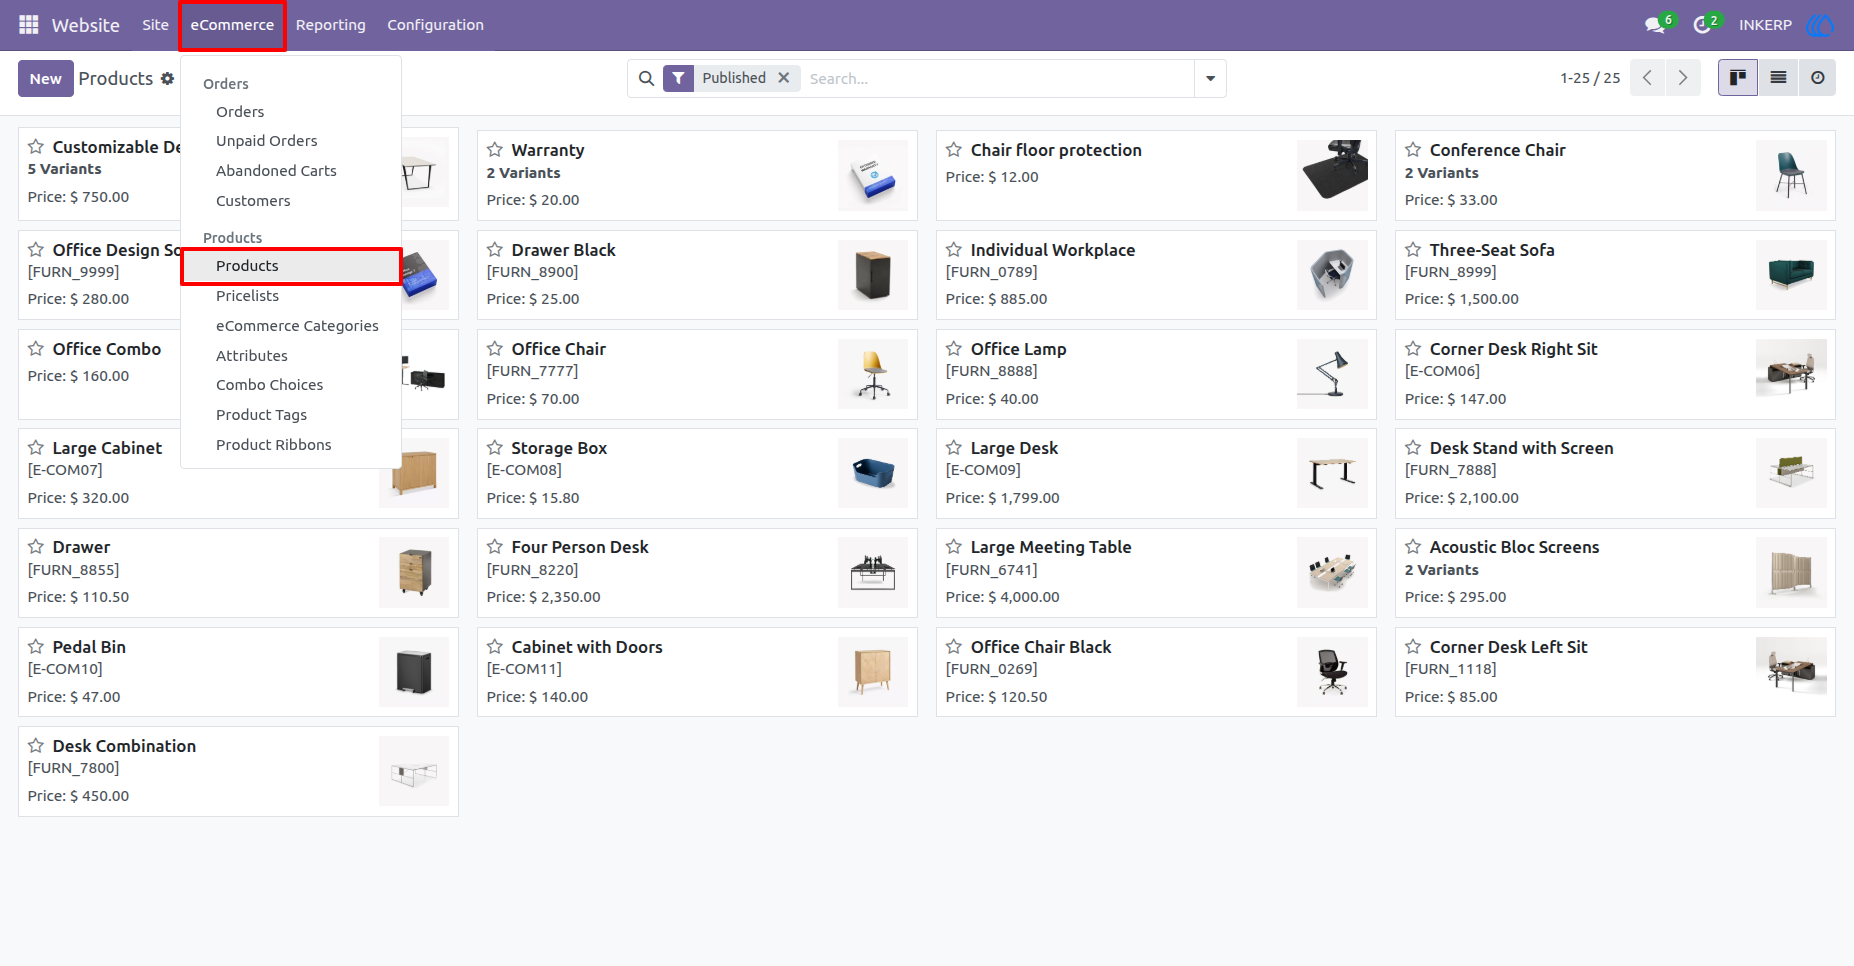Open the Office Chair Black thumbnail
The image size is (1854, 966).
point(1332,672)
